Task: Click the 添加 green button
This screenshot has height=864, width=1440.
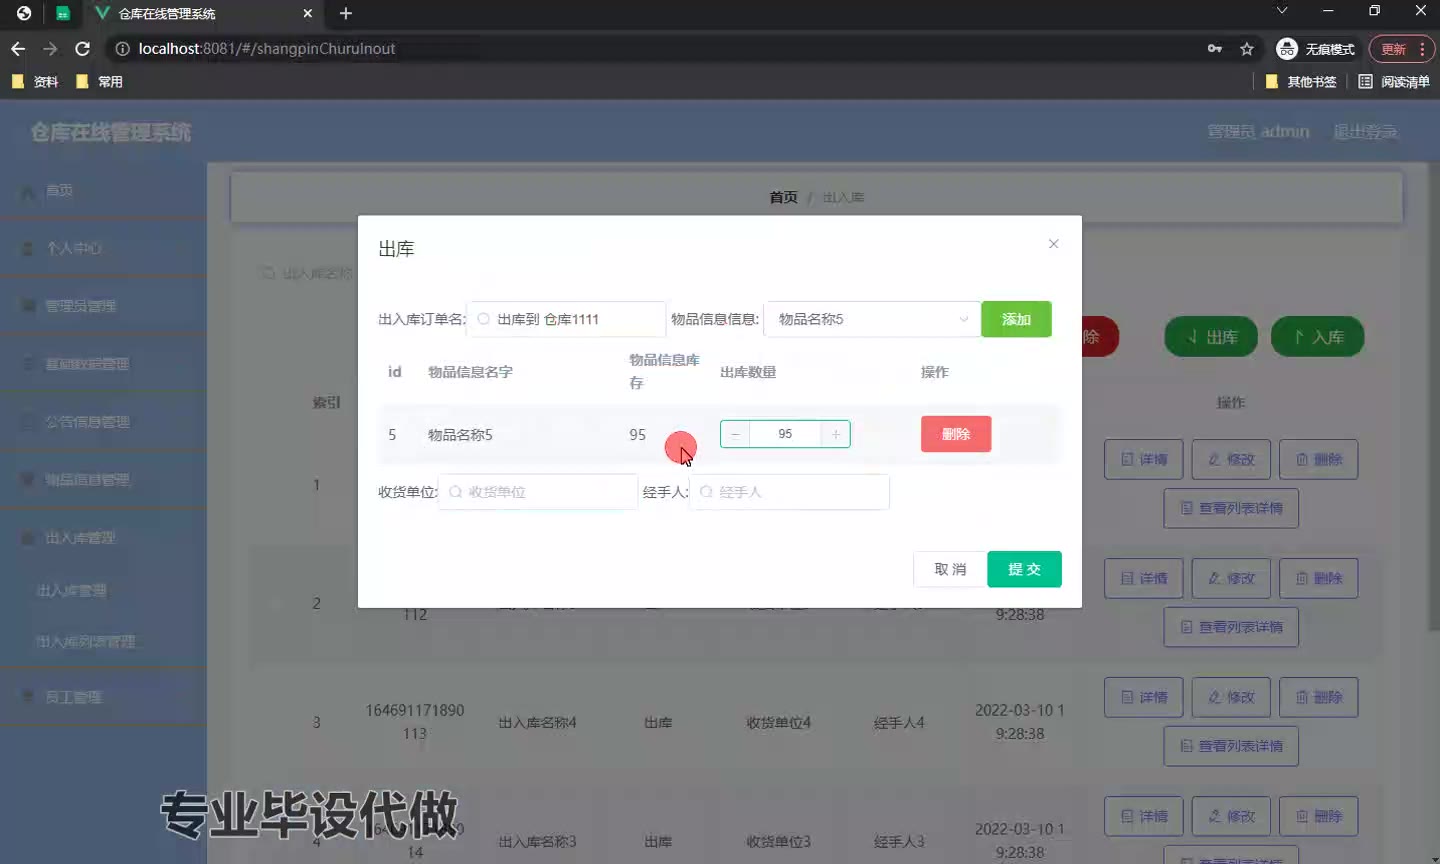Action: click(x=1016, y=319)
